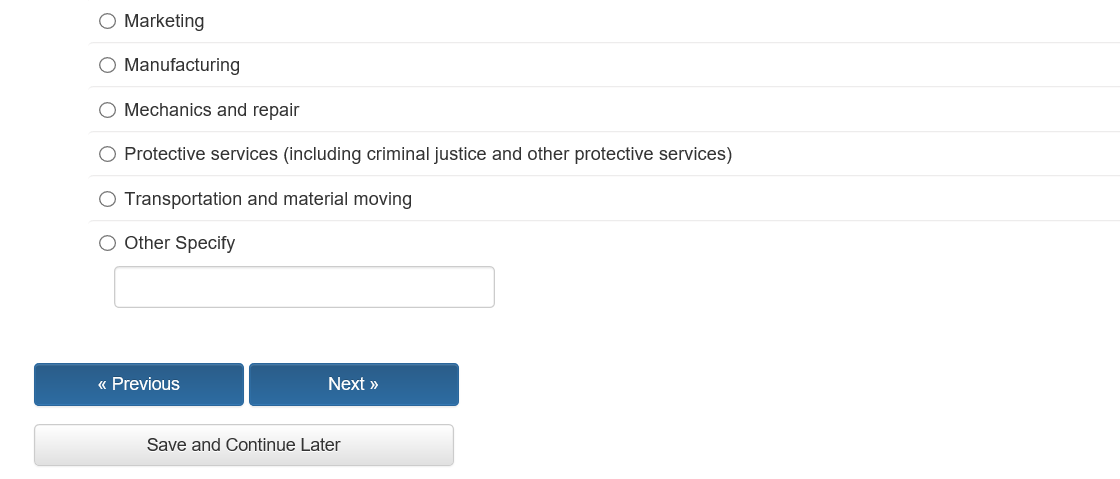The image size is (1120, 479).
Task: Click the "Other Specify" label text
Action: tap(179, 243)
